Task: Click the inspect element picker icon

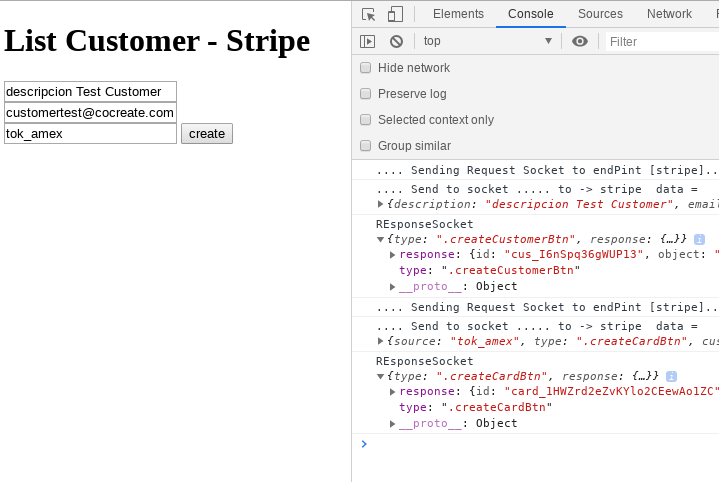Action: (369, 14)
